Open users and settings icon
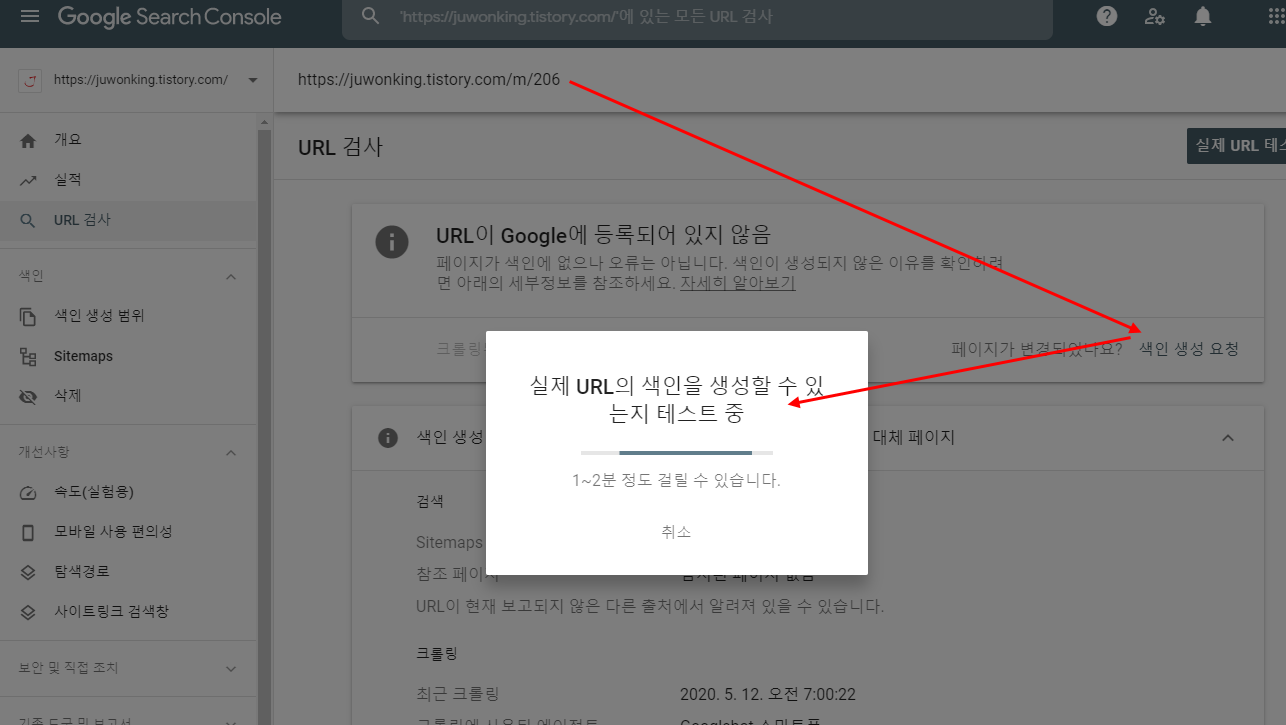This screenshot has width=1286, height=725. 1155,16
